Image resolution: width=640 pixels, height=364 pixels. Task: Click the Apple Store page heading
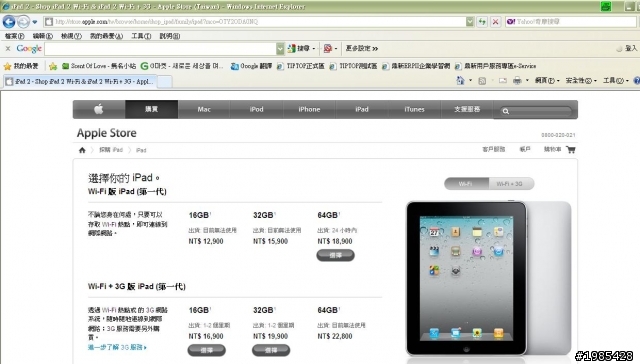pyautogui.click(x=107, y=133)
